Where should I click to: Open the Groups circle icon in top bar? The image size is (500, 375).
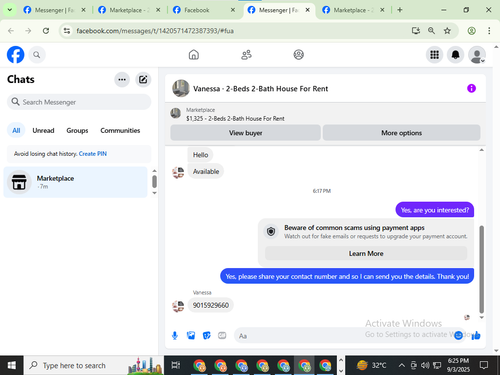[298, 55]
